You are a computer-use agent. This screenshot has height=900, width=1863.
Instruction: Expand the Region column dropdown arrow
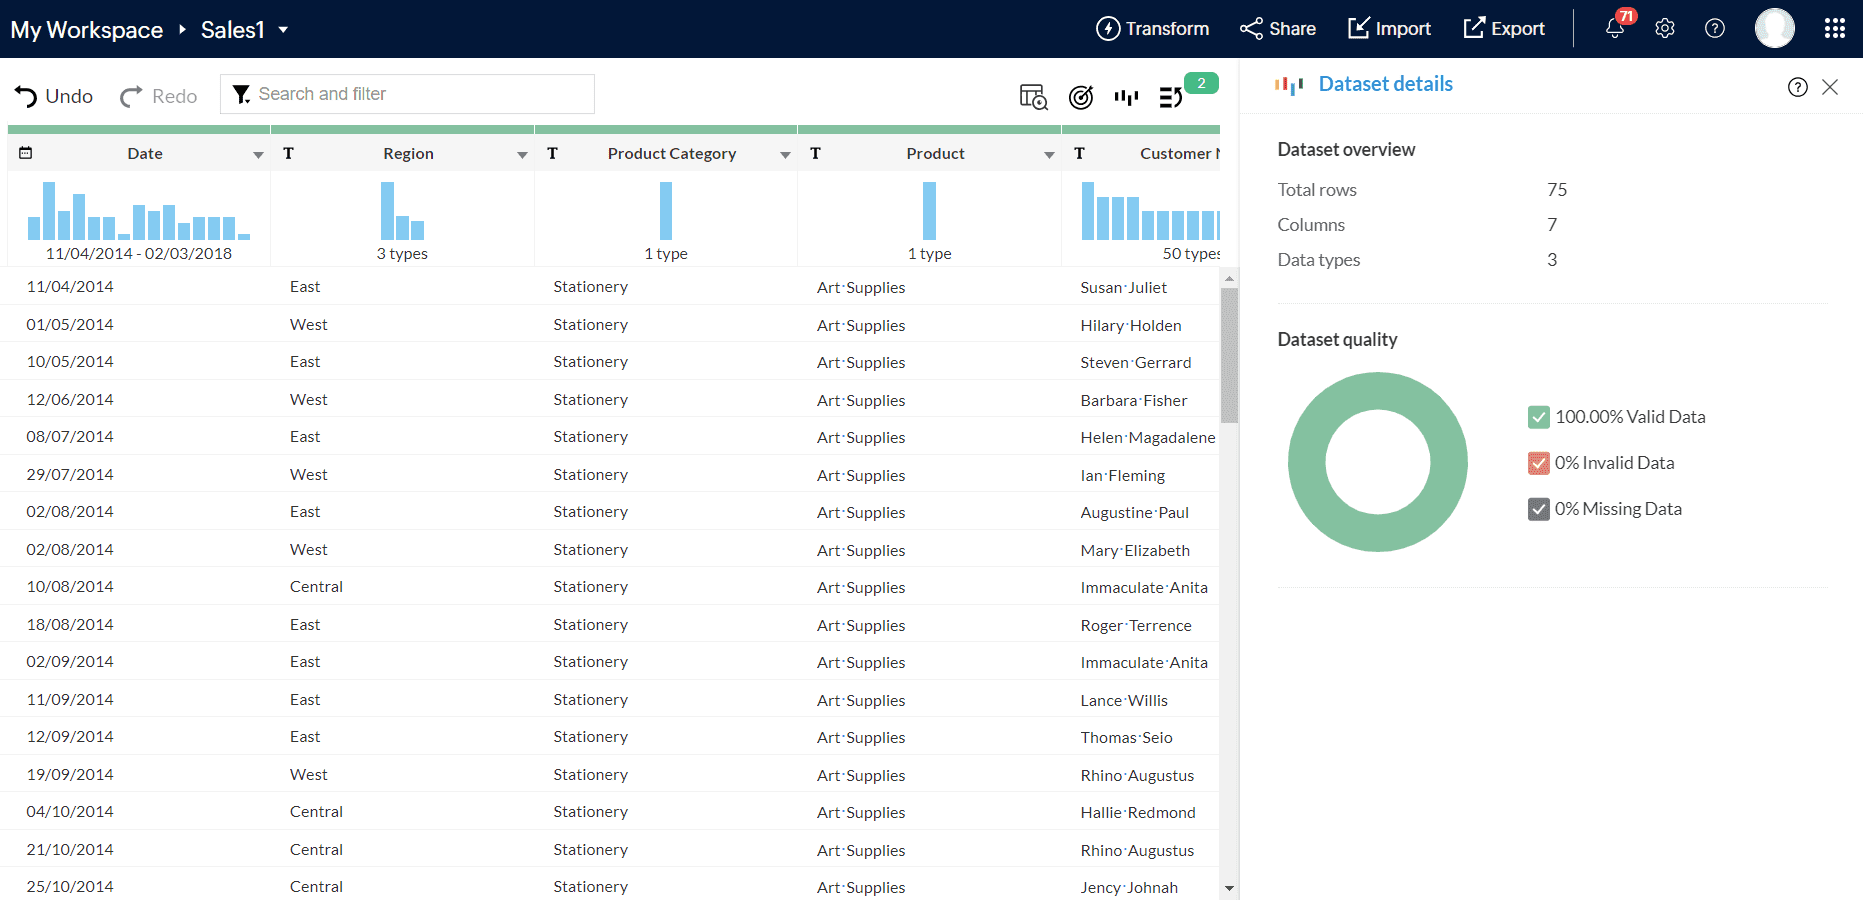click(x=522, y=155)
